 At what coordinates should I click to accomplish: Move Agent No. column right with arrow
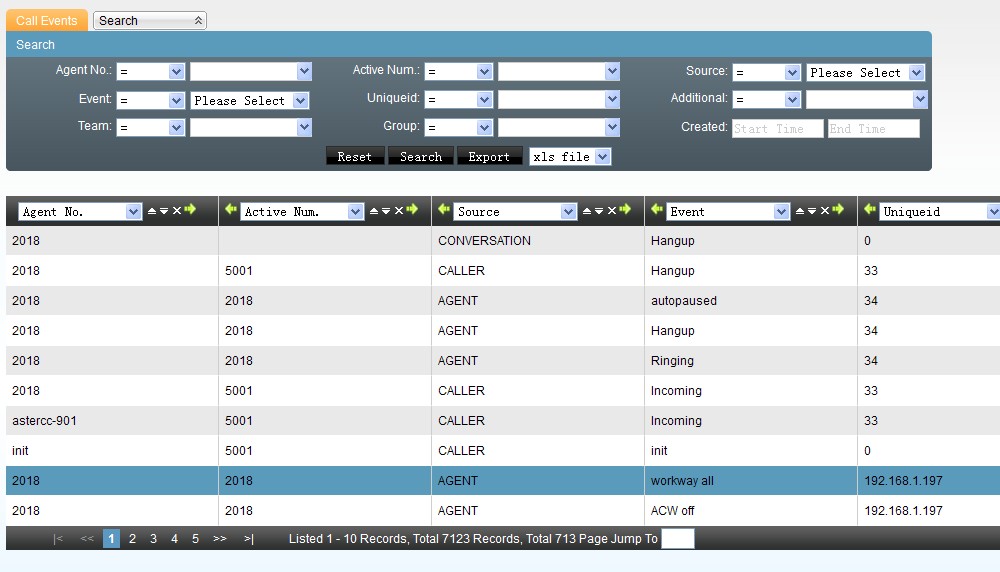click(x=190, y=210)
